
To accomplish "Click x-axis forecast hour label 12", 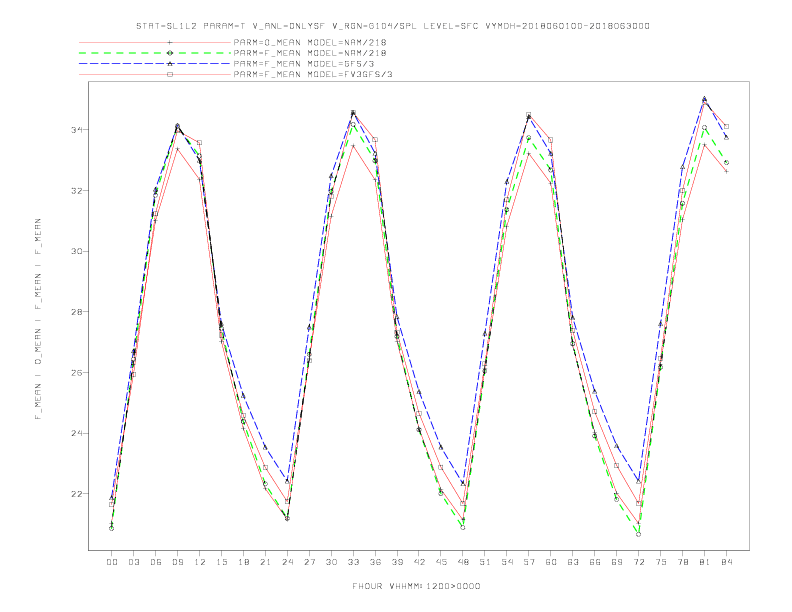I will [x=200, y=562].
